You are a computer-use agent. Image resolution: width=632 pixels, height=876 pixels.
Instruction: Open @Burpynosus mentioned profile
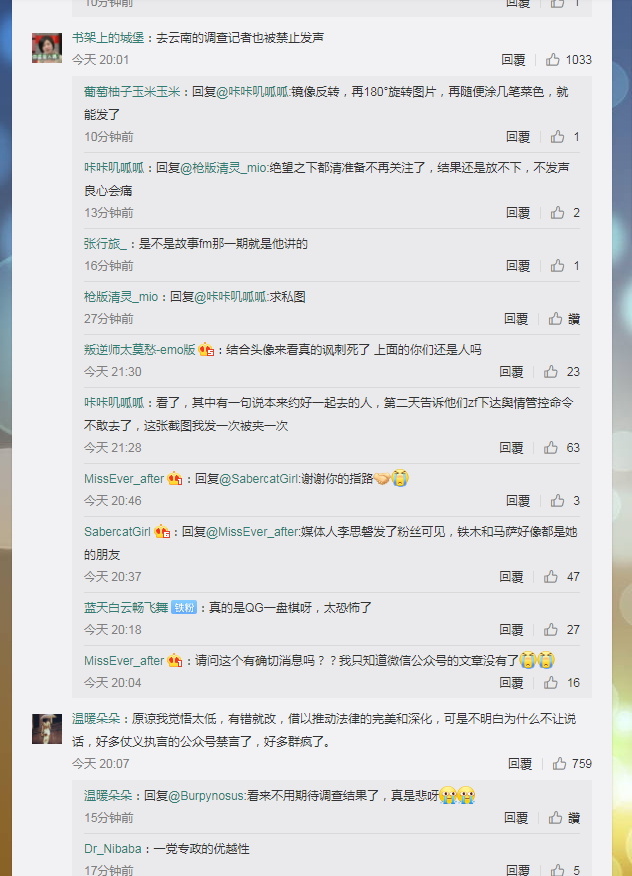point(206,796)
